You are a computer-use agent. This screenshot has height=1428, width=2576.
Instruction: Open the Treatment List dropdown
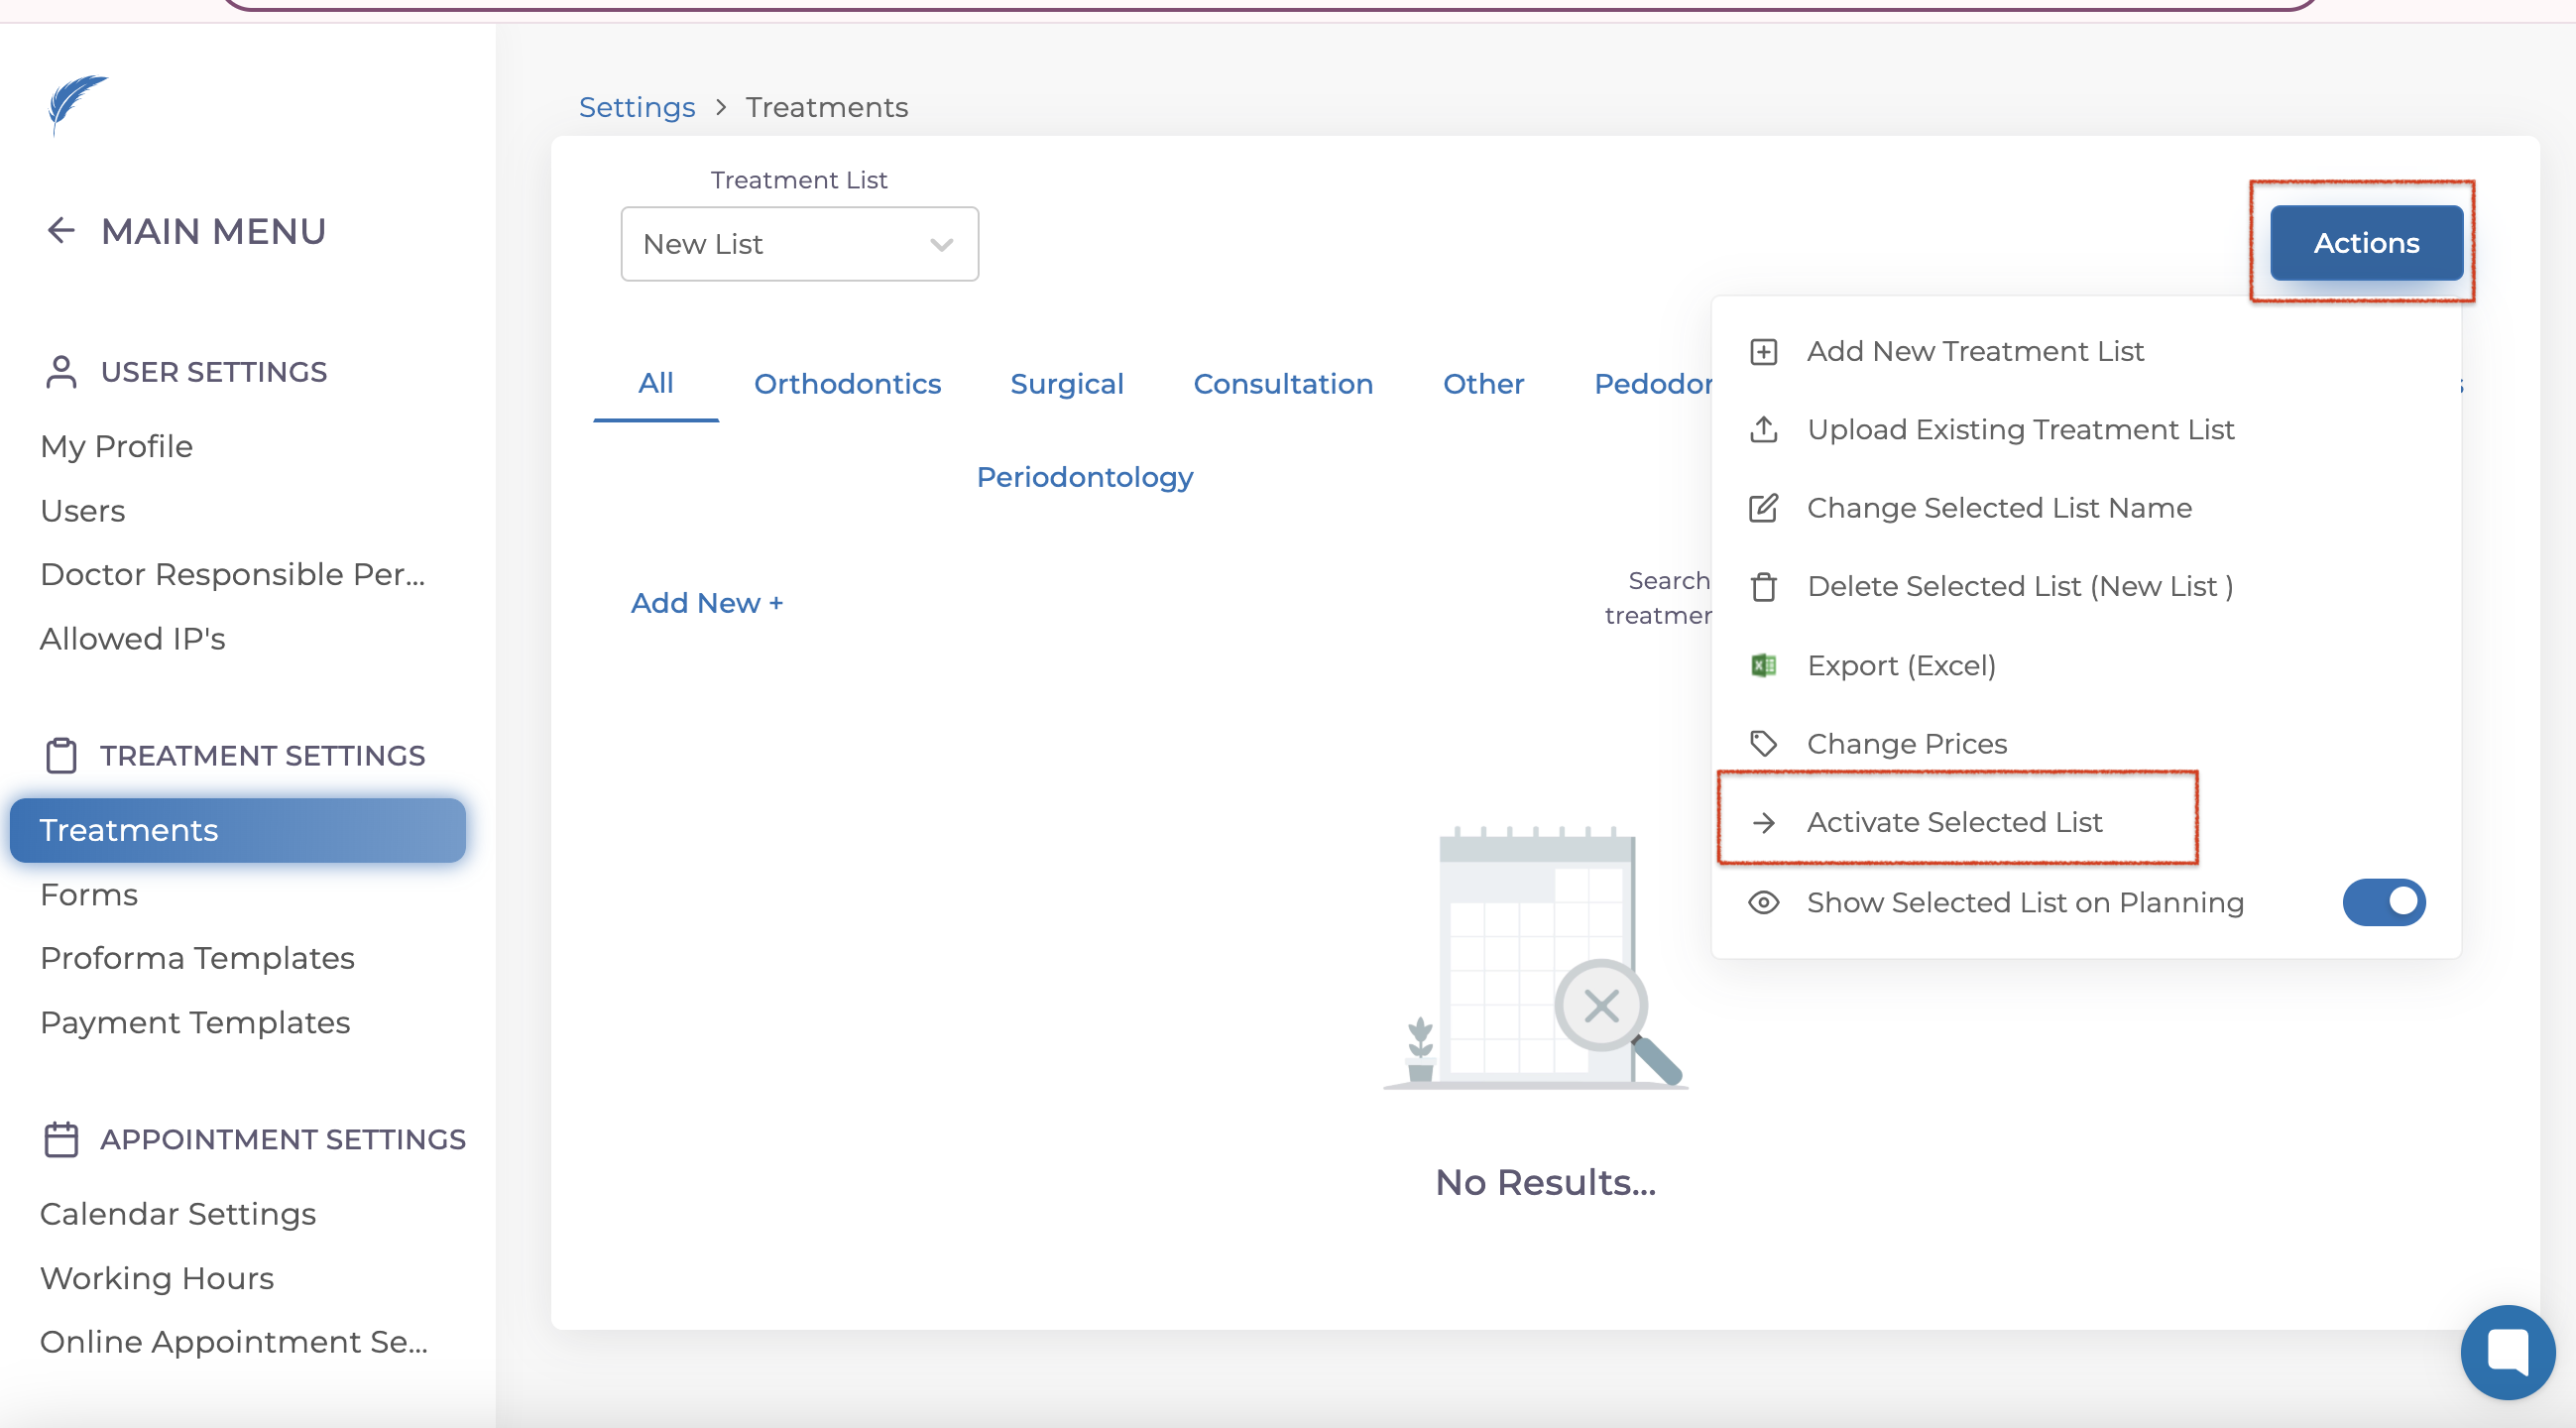point(798,244)
